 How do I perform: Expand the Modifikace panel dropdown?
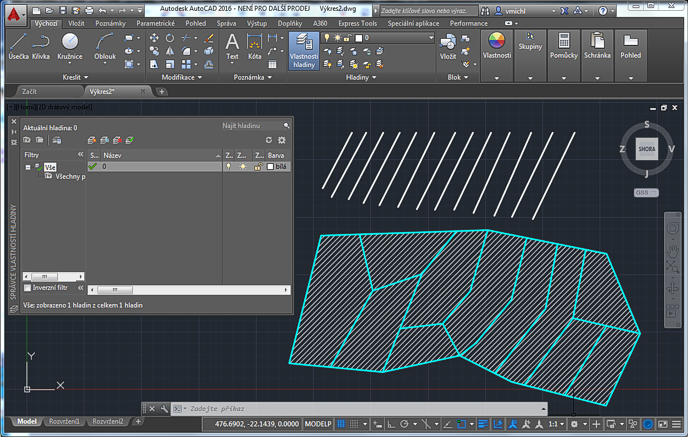[182, 77]
